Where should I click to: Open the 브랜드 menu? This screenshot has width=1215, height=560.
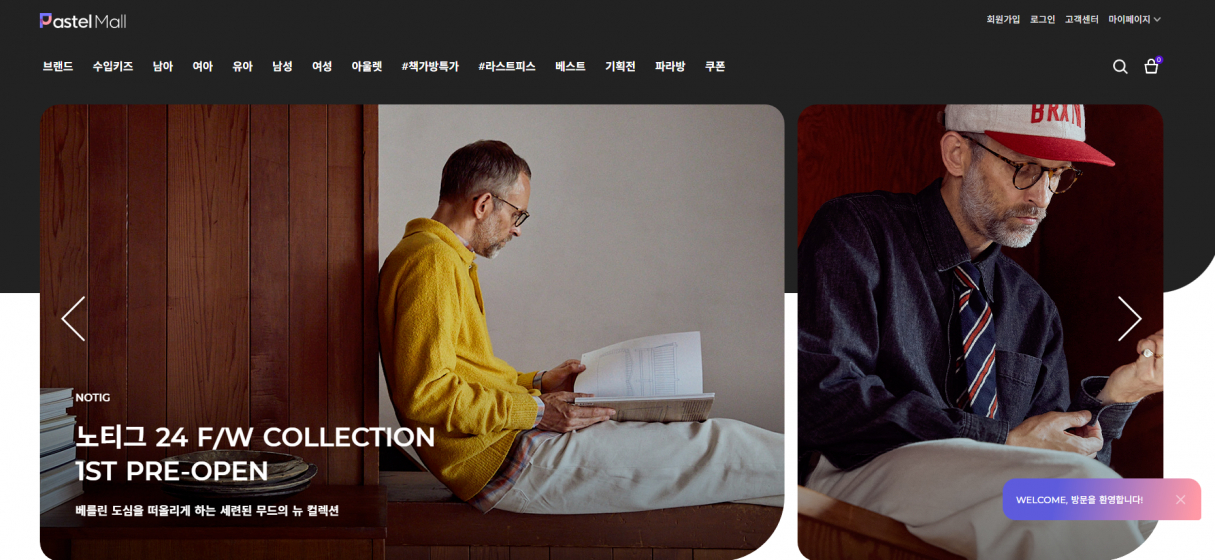[57, 66]
